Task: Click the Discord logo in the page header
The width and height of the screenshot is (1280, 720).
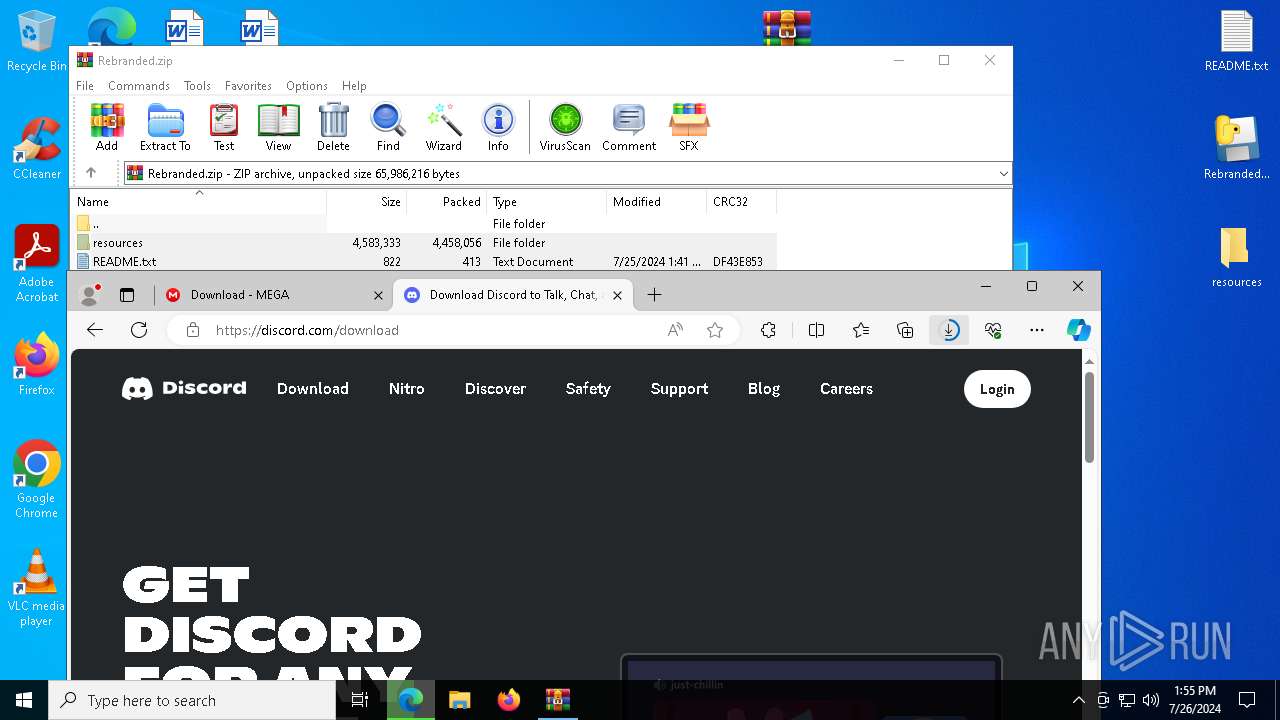Action: coord(184,388)
